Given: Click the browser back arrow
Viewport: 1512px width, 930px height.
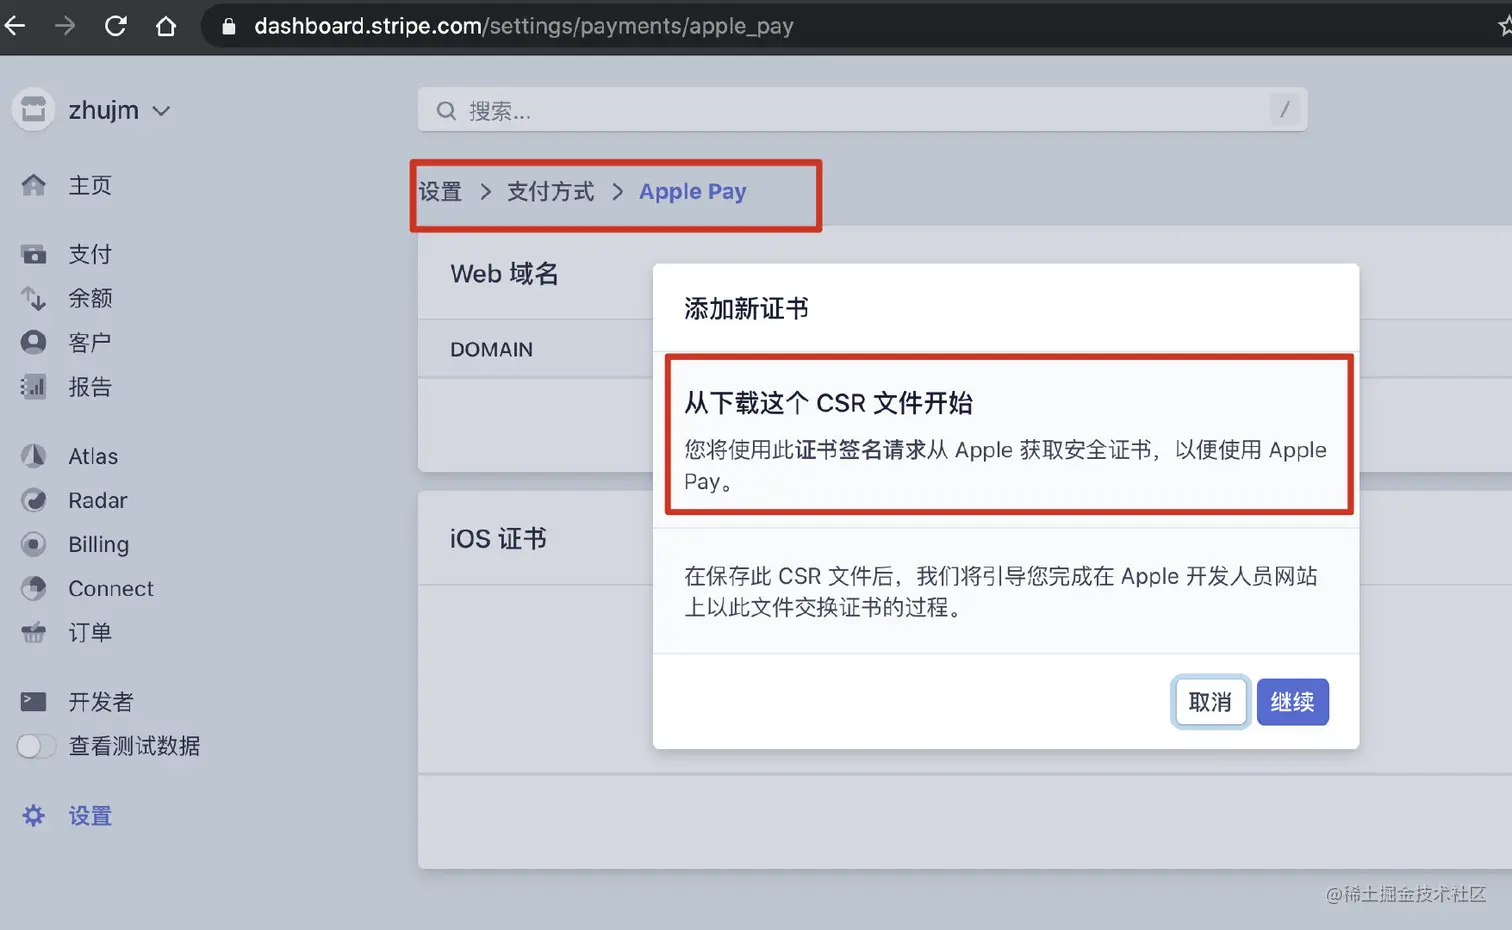Looking at the screenshot, I should point(15,26).
